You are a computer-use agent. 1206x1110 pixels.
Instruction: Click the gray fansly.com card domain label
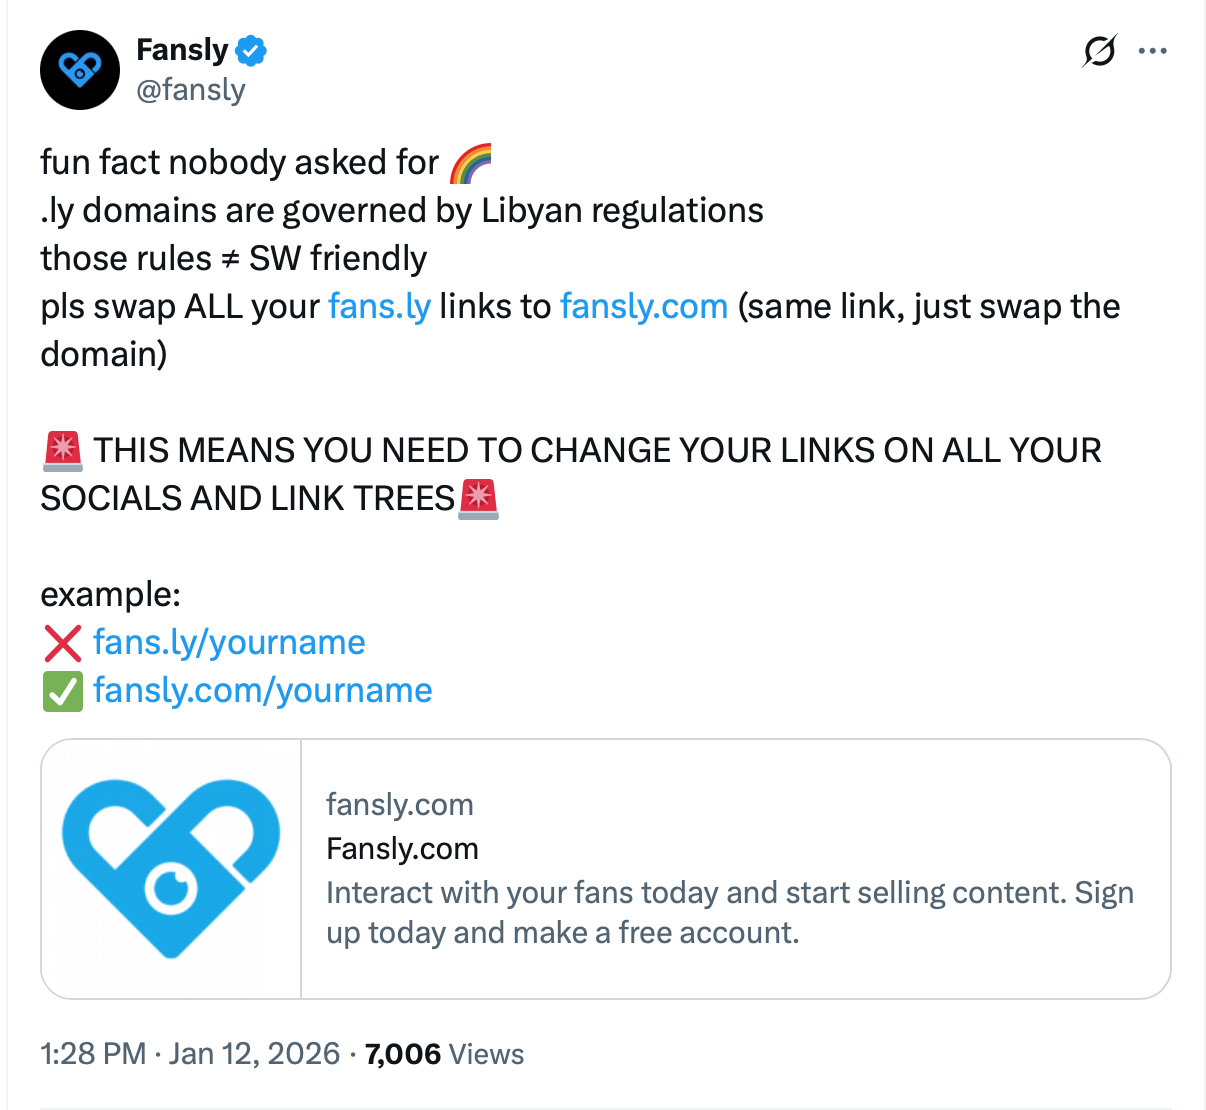click(399, 805)
